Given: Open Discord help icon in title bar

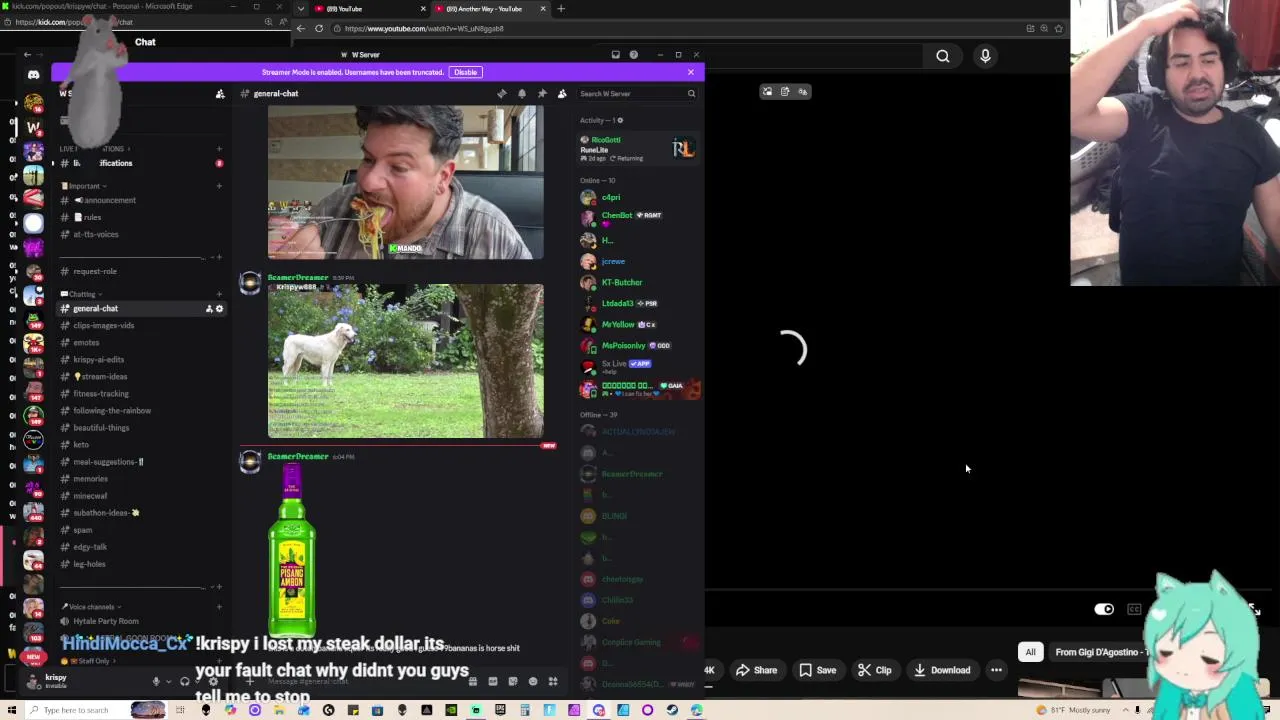Looking at the screenshot, I should pos(634,55).
